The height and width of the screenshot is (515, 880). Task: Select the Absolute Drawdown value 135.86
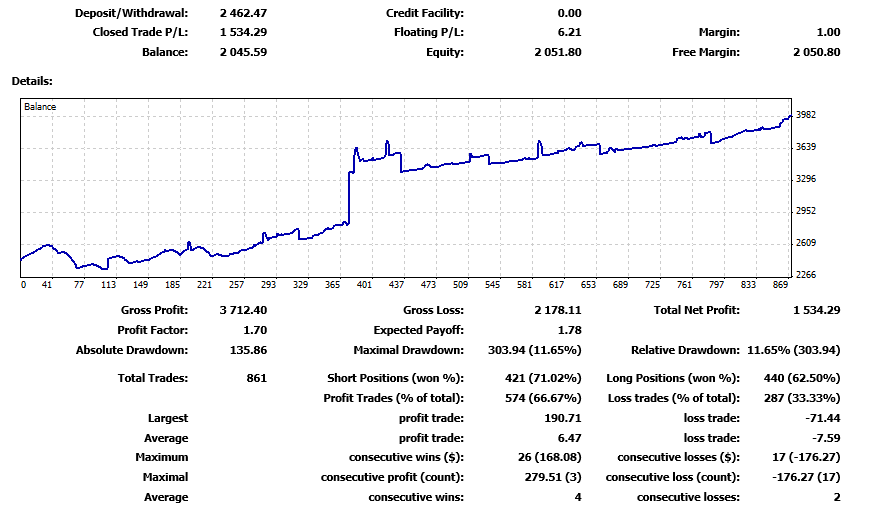248,350
